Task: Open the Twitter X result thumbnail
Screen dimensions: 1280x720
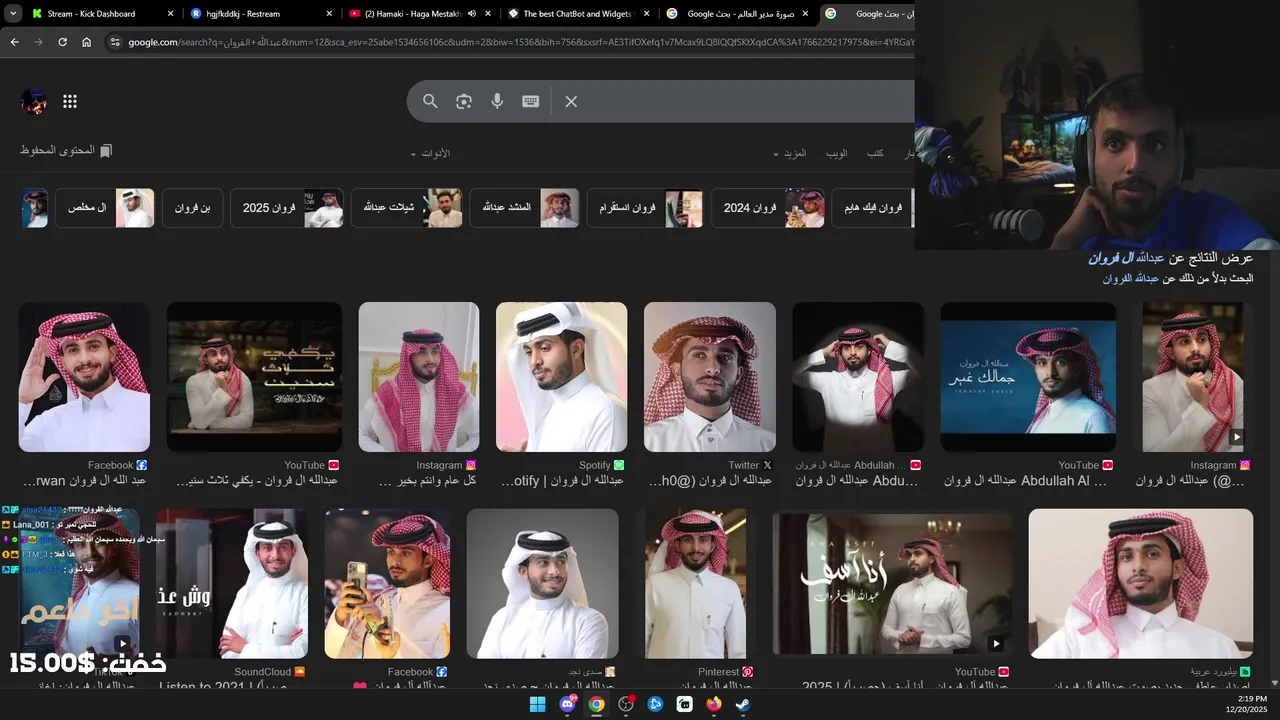Action: [x=710, y=377]
